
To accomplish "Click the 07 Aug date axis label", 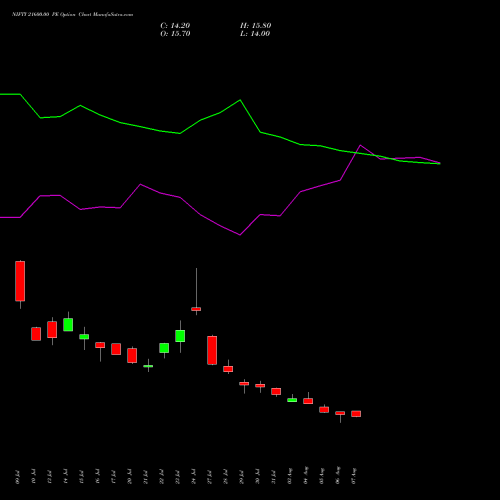I will point(354,476).
